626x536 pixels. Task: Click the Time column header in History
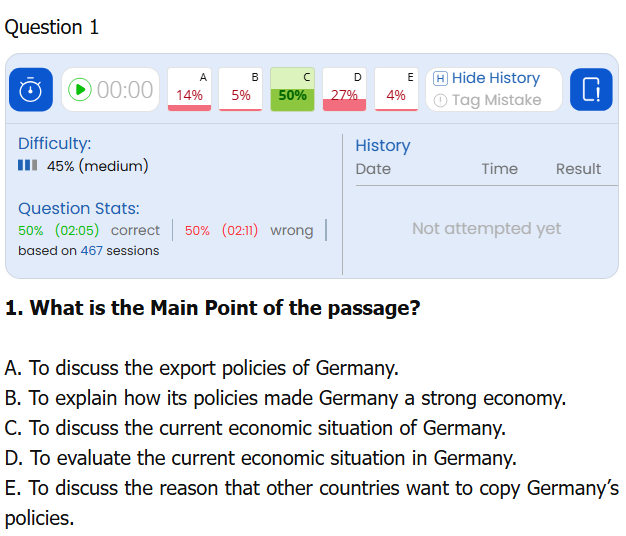tap(499, 169)
